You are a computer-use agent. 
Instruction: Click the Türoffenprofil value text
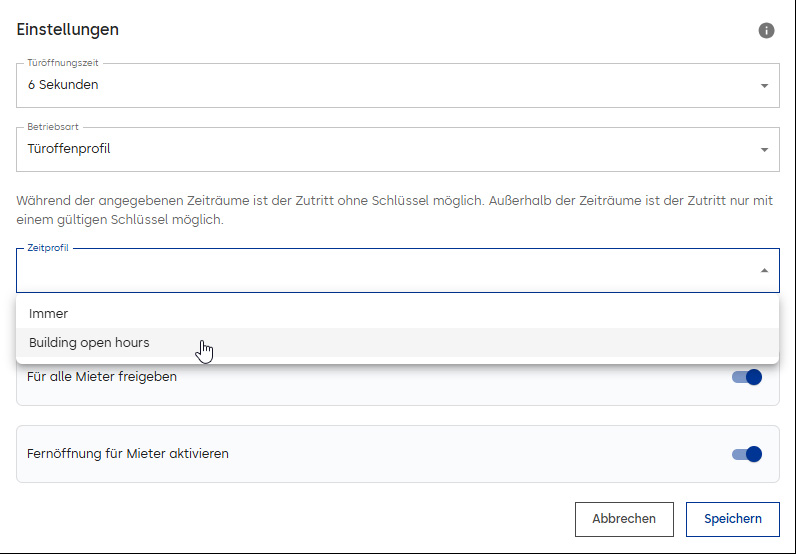coord(69,149)
